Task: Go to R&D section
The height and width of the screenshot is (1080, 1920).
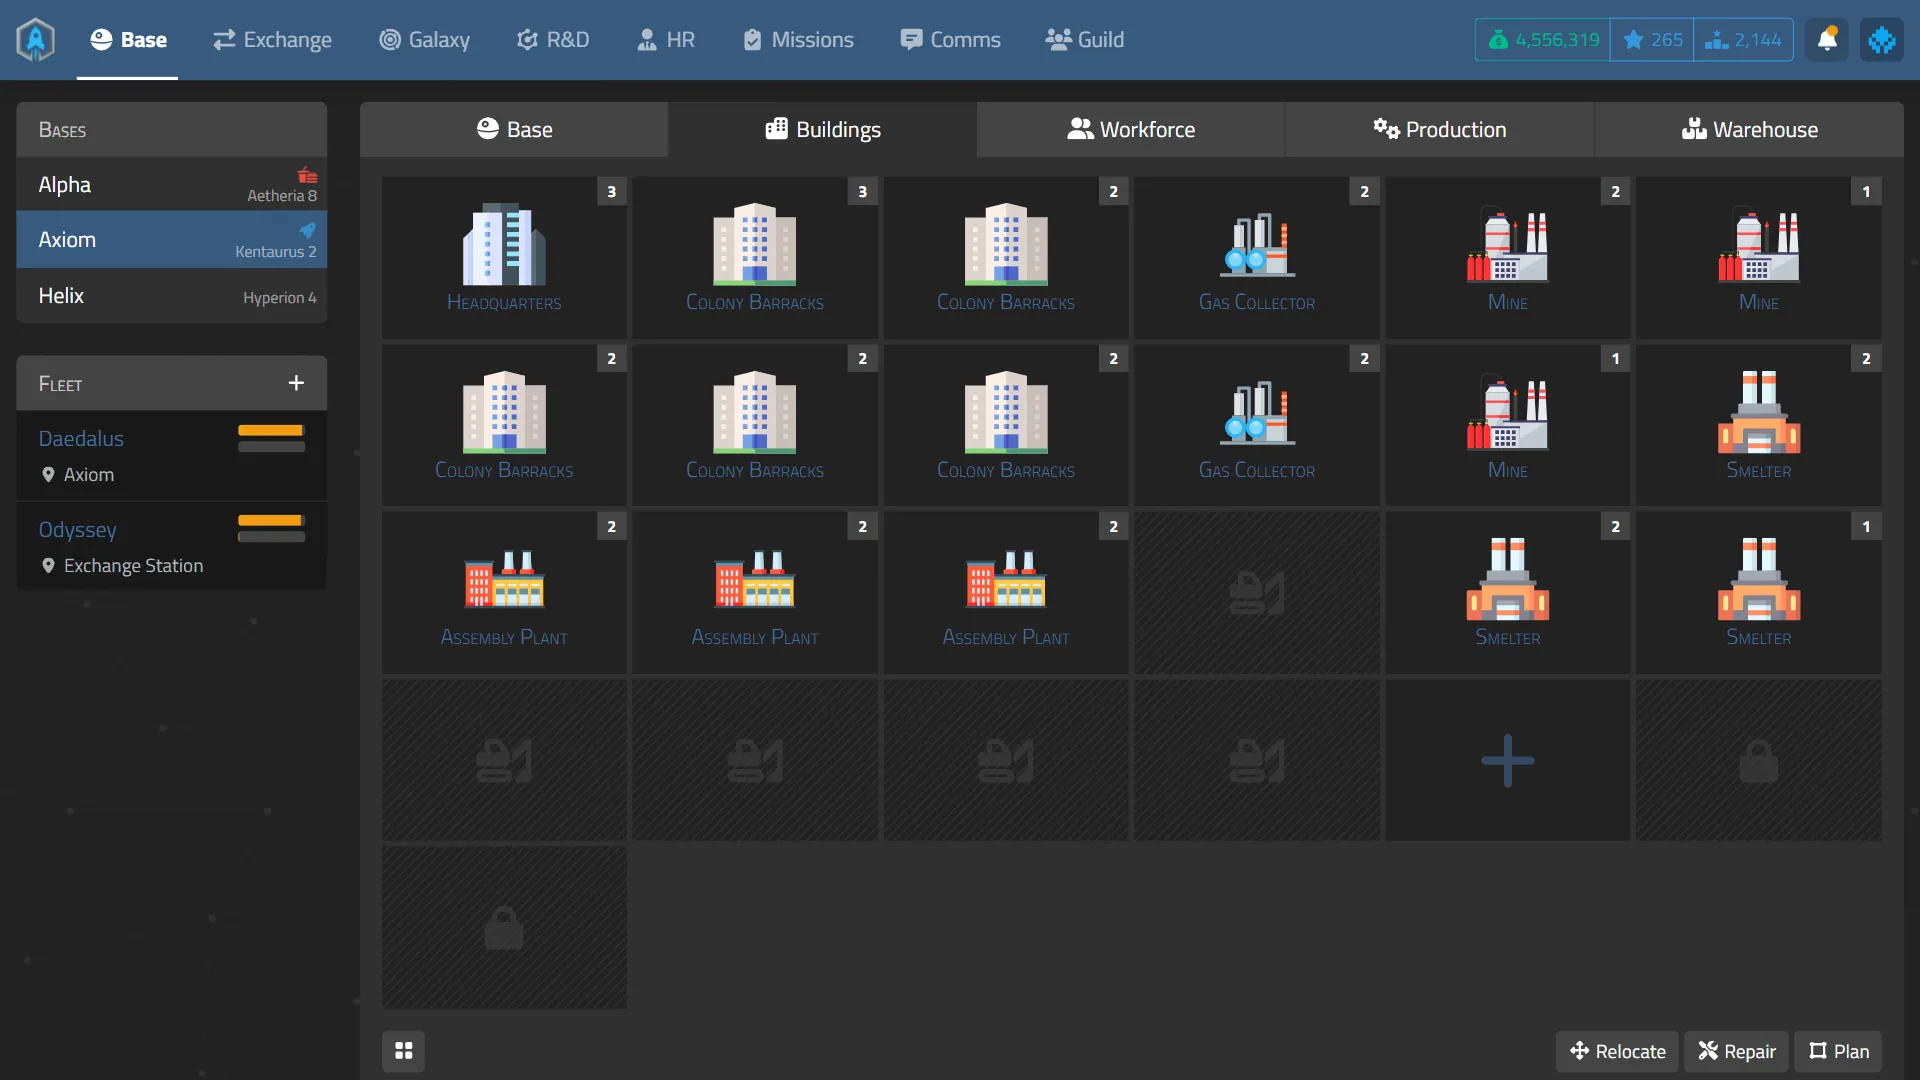Action: pos(553,40)
